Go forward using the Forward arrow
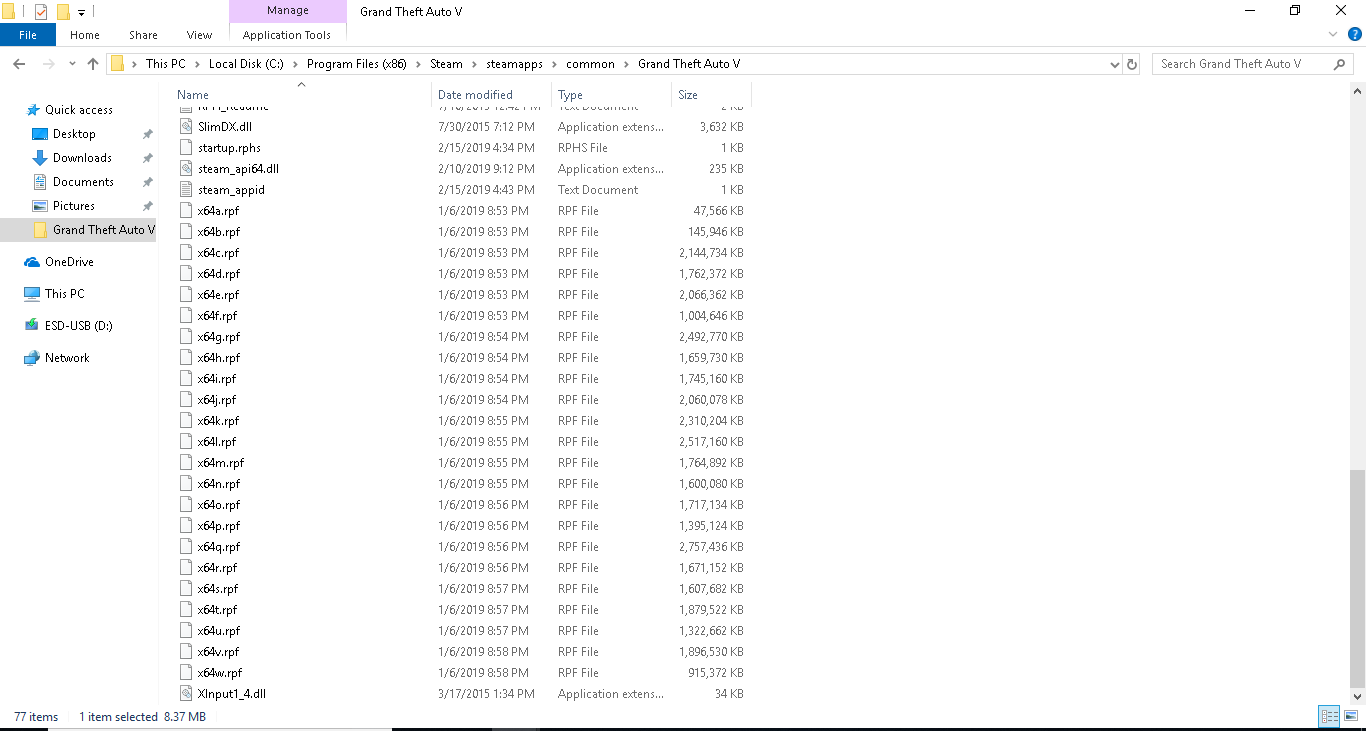Screen dimensions: 1366x731 (46, 64)
